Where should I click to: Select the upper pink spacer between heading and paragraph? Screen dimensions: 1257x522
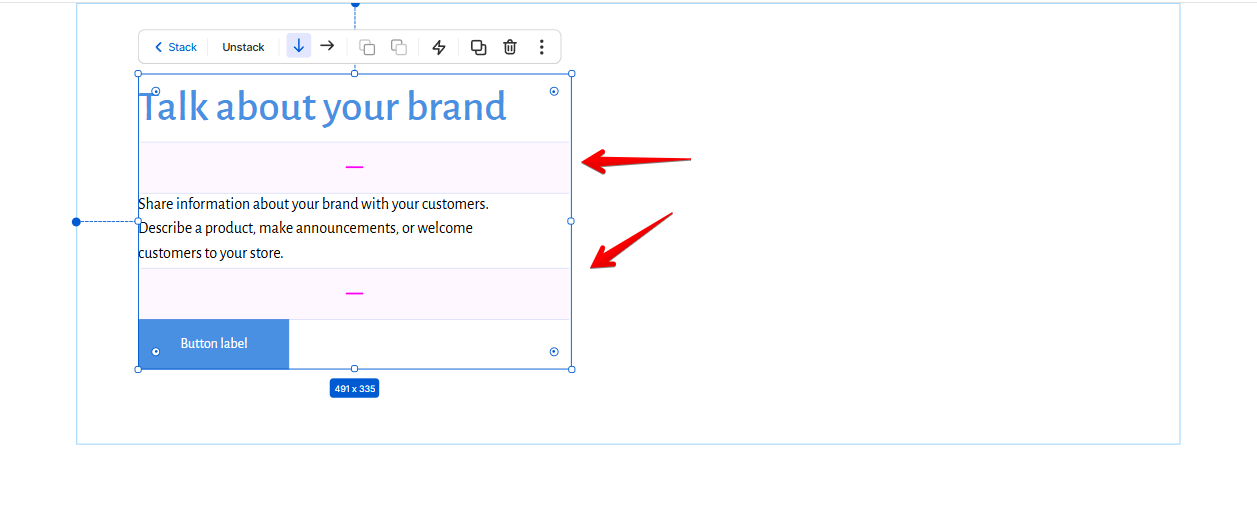(355, 168)
